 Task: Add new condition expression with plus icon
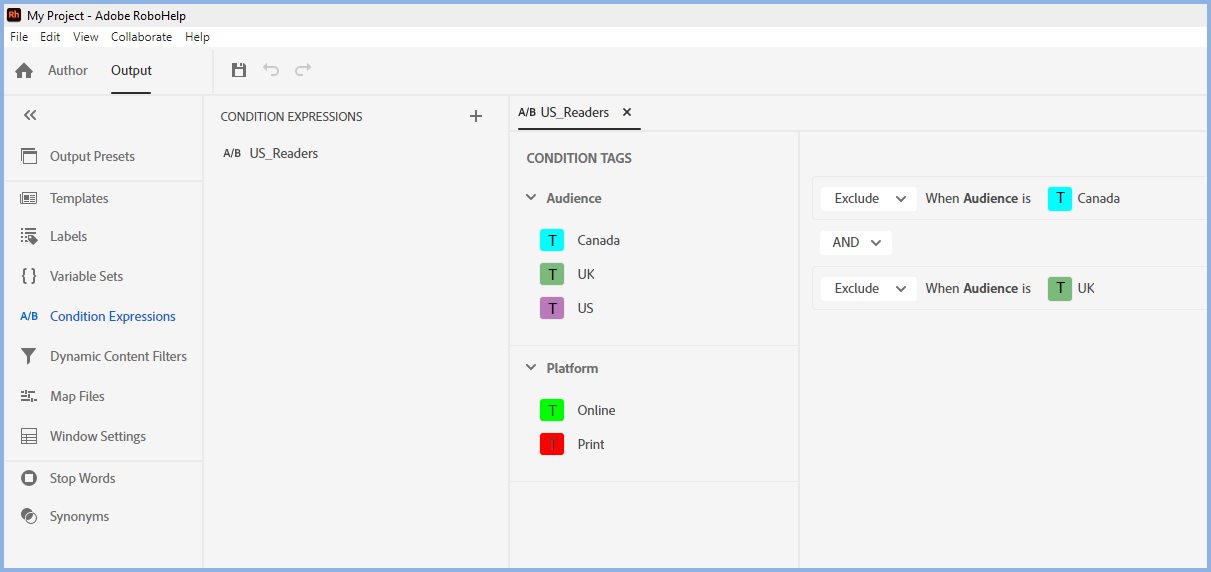[476, 117]
